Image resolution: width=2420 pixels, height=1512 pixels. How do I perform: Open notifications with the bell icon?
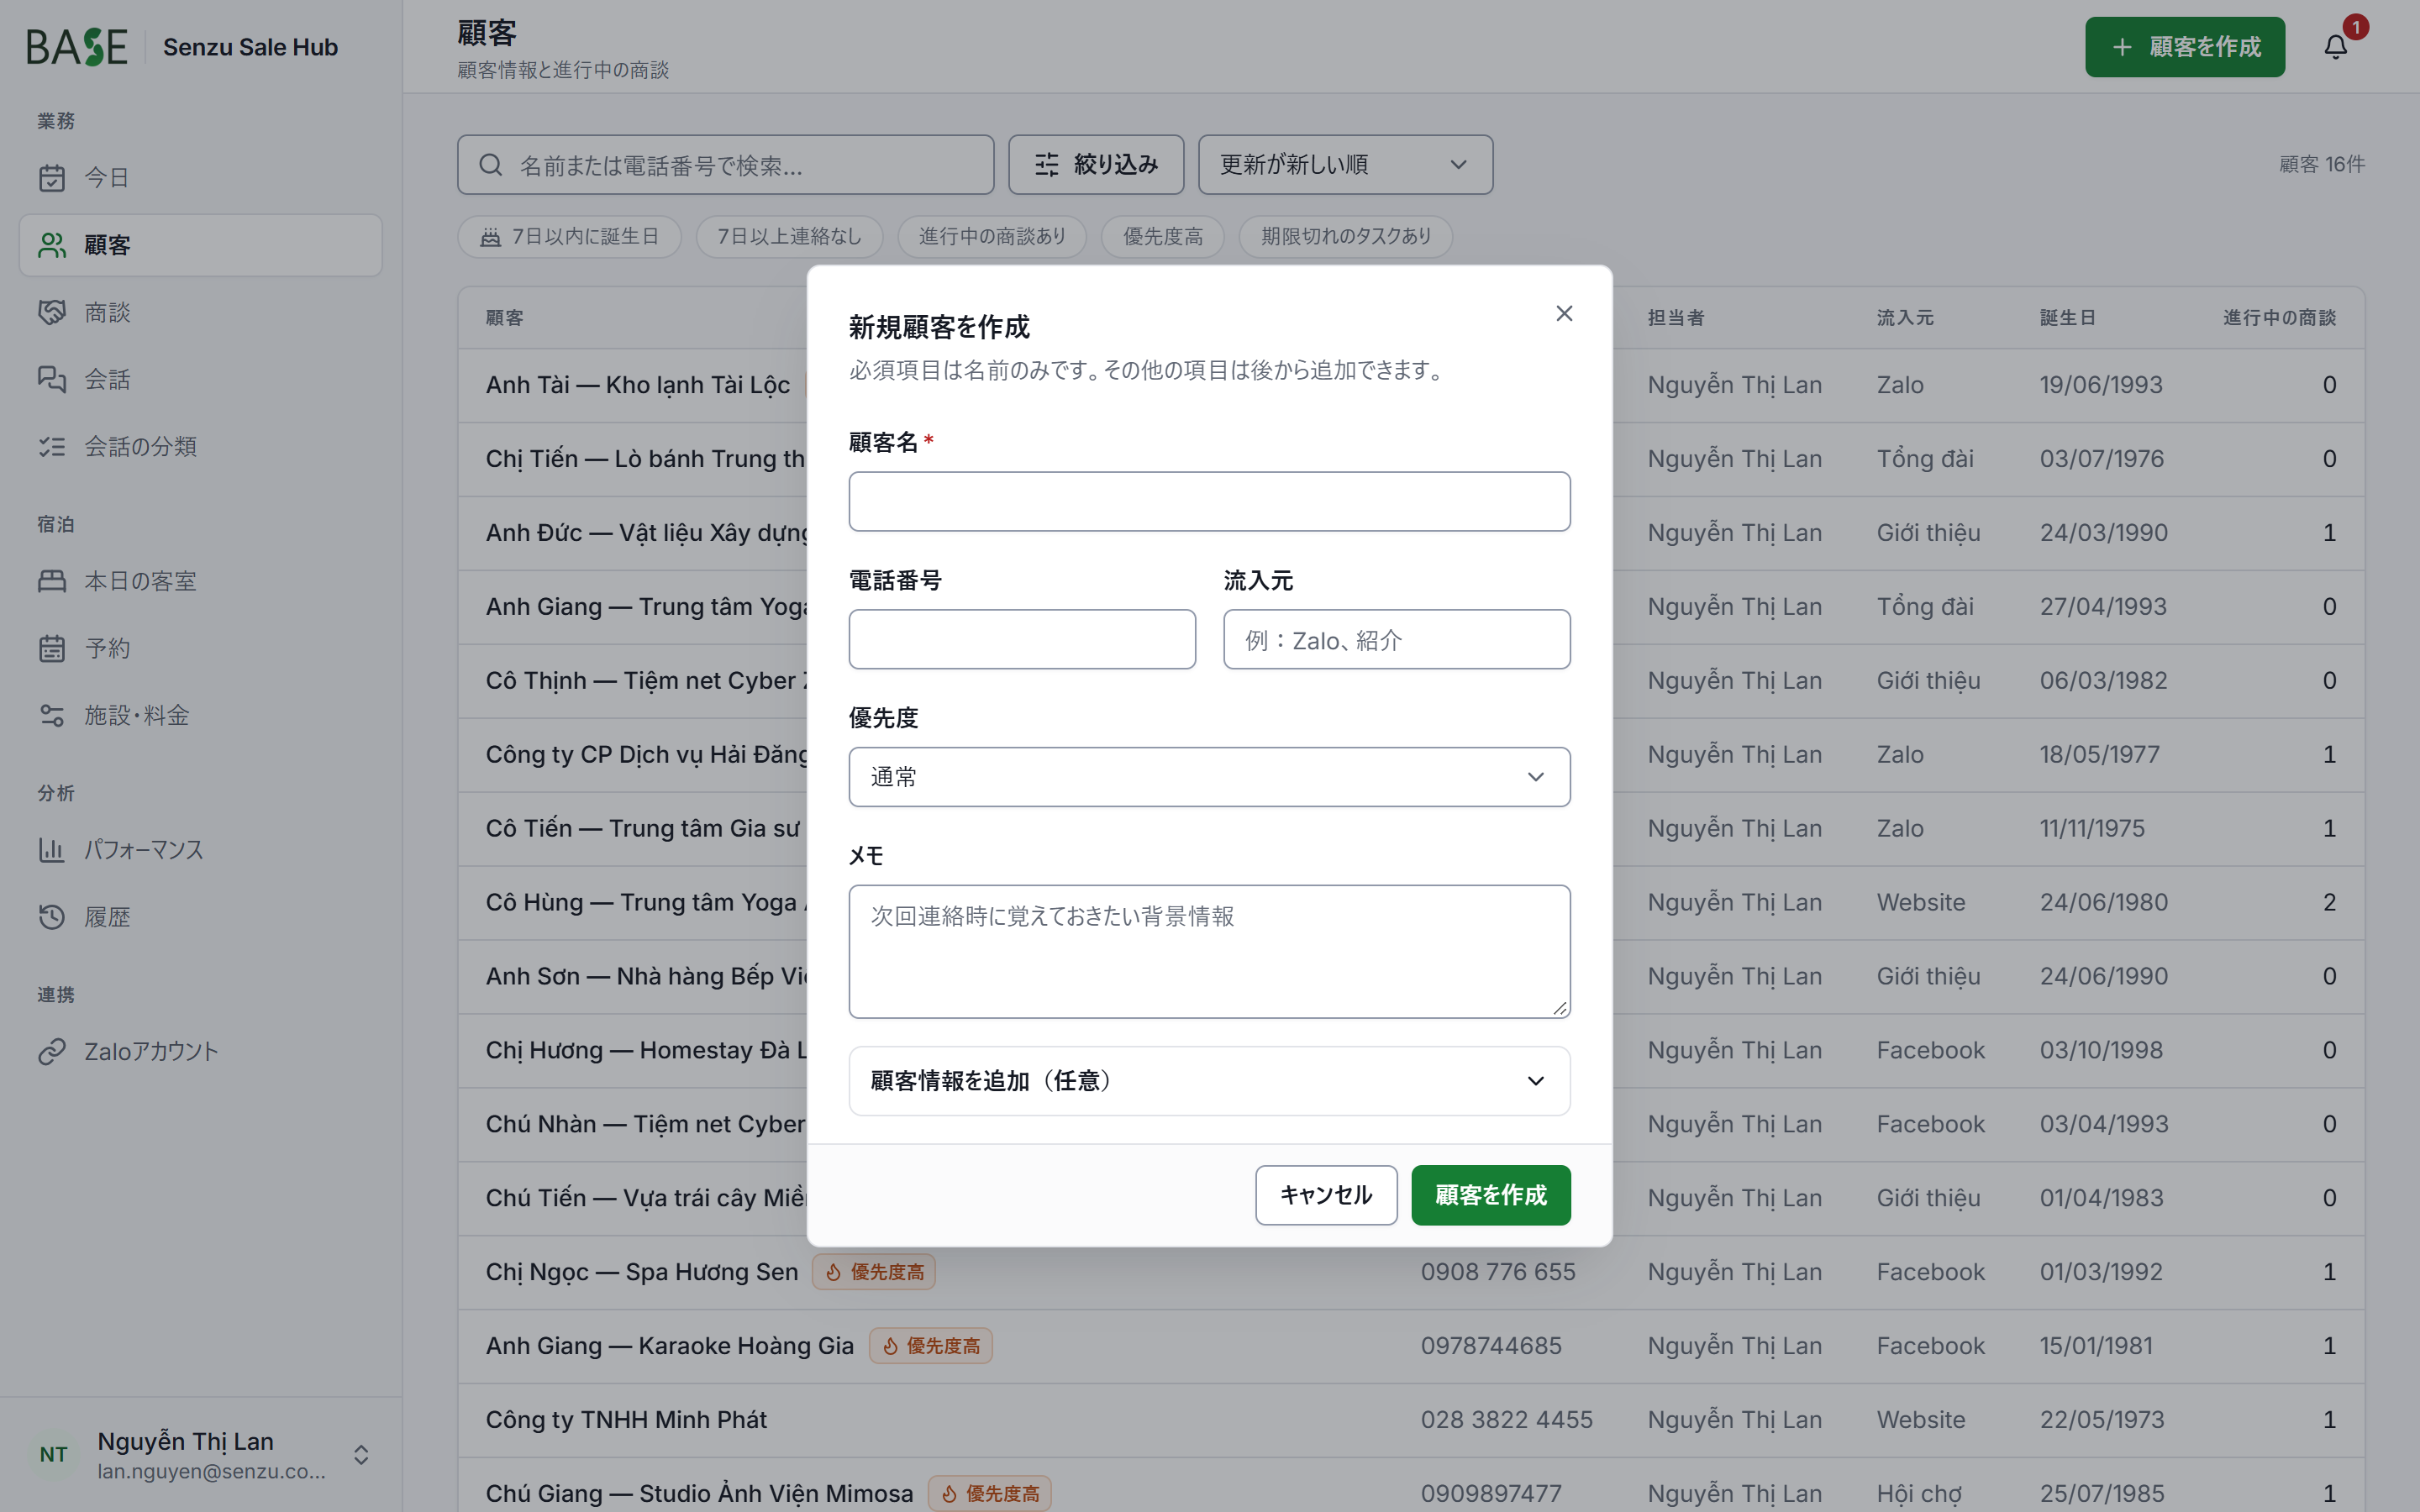coord(2335,47)
